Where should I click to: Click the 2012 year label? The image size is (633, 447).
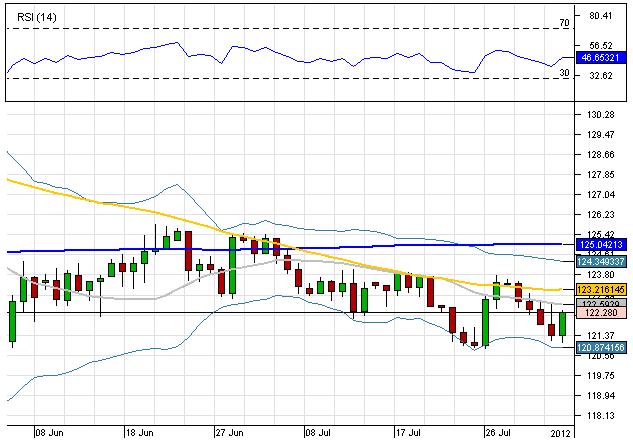tap(561, 435)
